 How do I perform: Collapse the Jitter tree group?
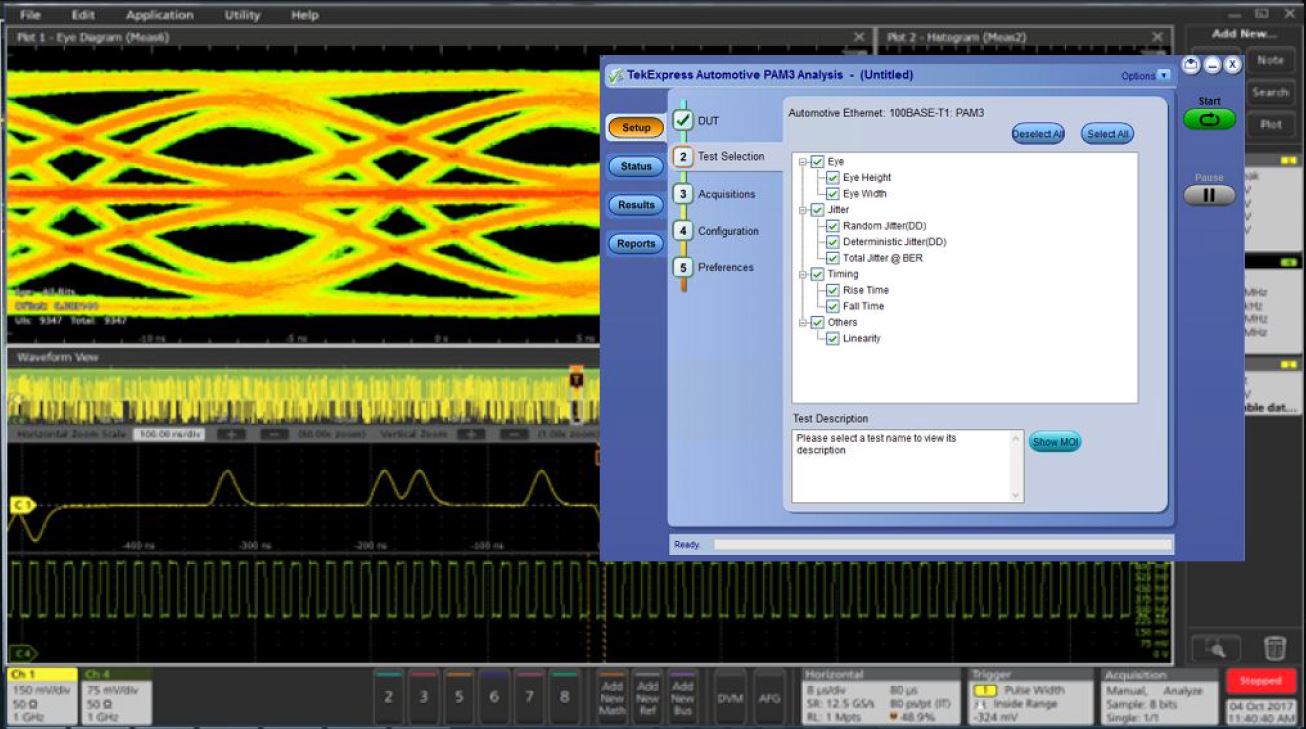click(x=802, y=210)
